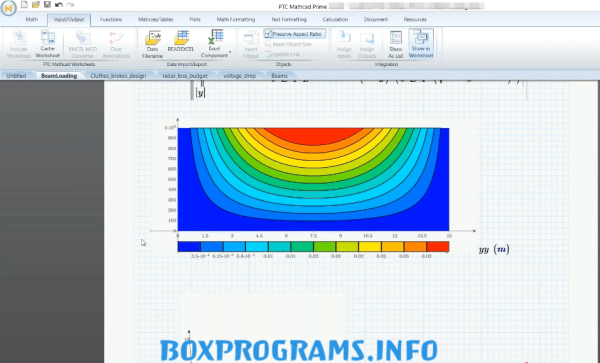Open a file via the quick toolbar folder icon
The width and height of the screenshot is (600, 363).
point(36,5)
